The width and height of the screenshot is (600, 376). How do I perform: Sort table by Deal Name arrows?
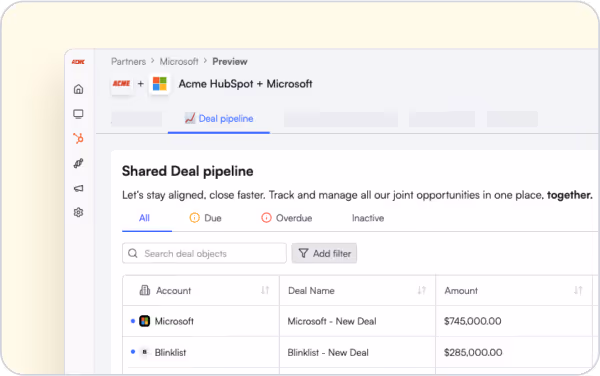tap(422, 290)
